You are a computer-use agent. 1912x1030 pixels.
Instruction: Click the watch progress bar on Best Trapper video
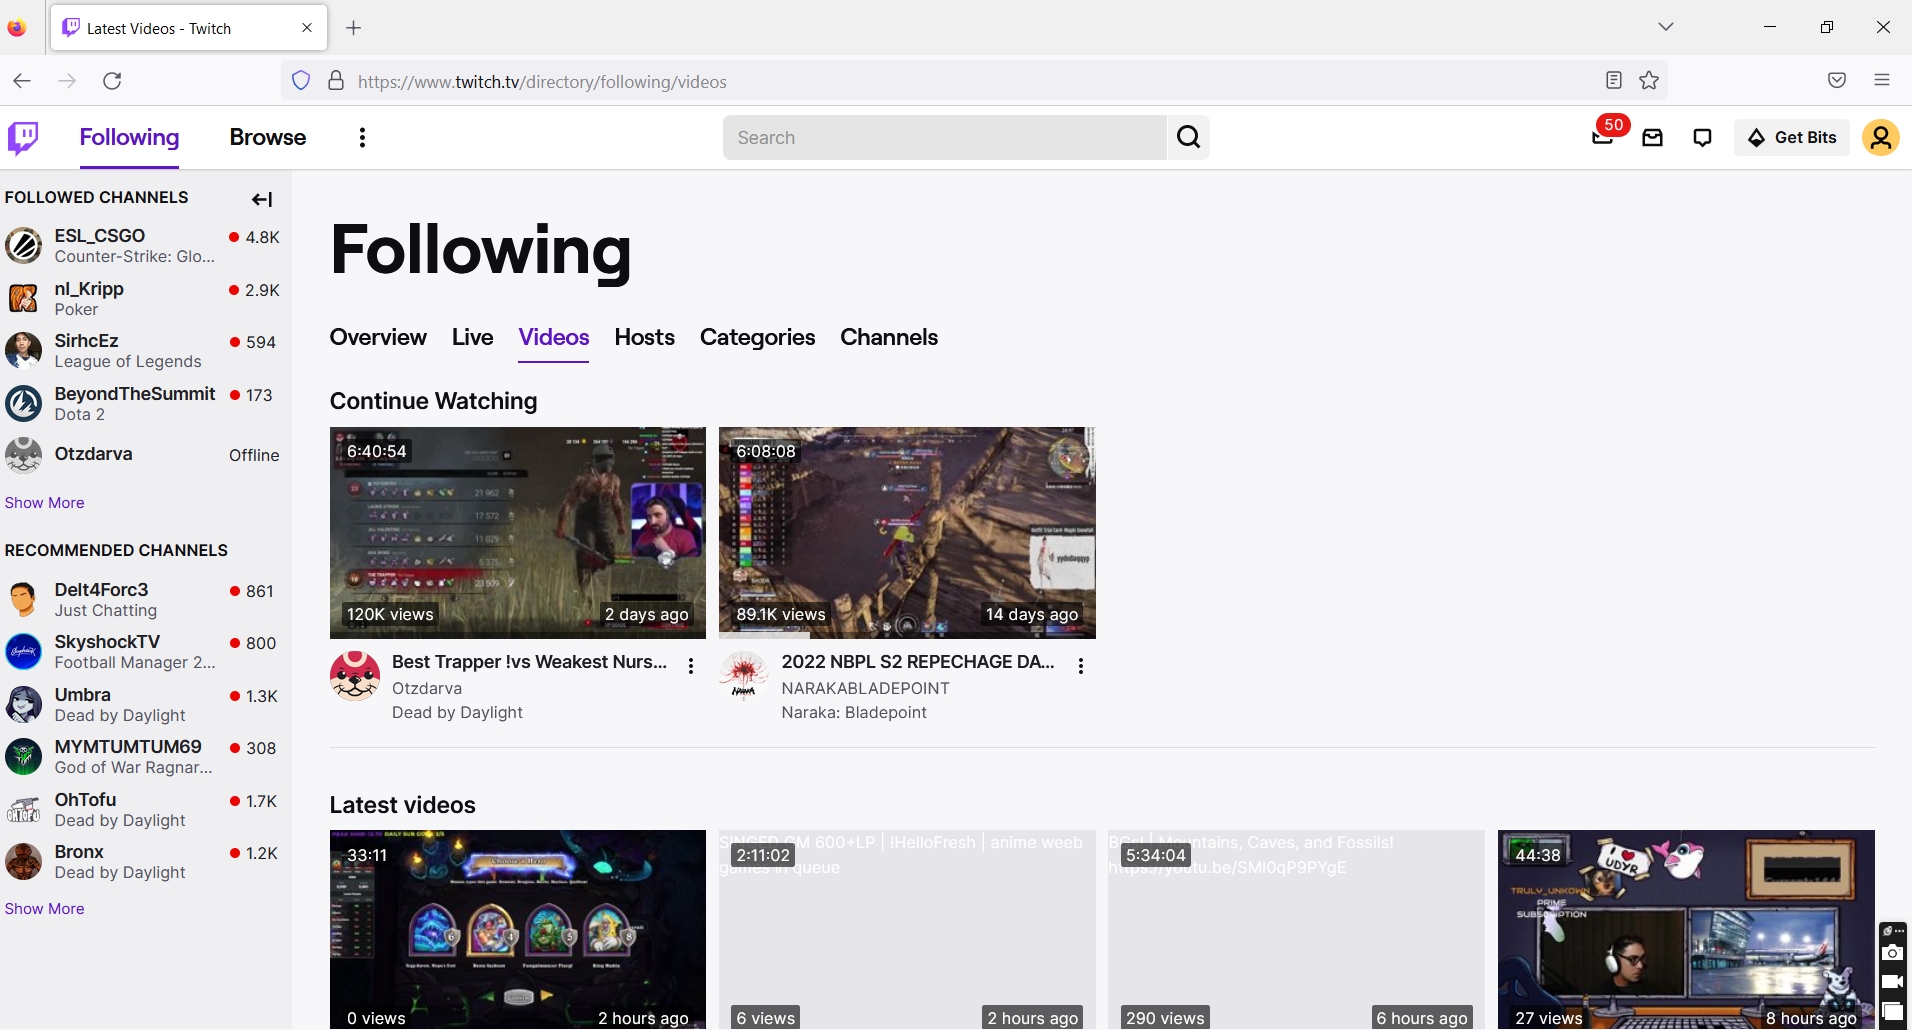coord(517,633)
